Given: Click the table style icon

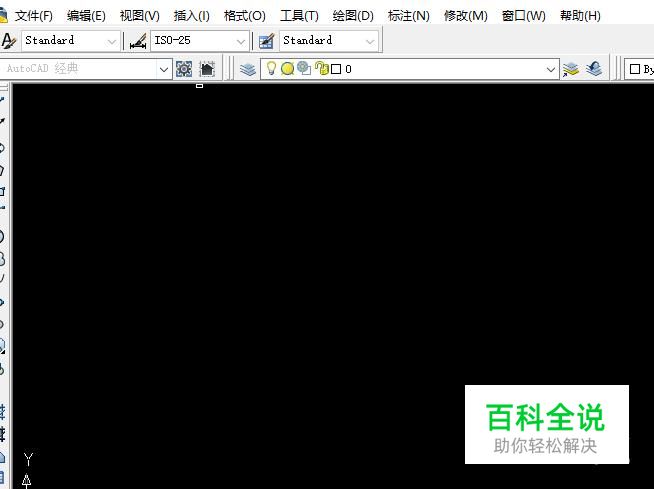Looking at the screenshot, I should tap(267, 41).
